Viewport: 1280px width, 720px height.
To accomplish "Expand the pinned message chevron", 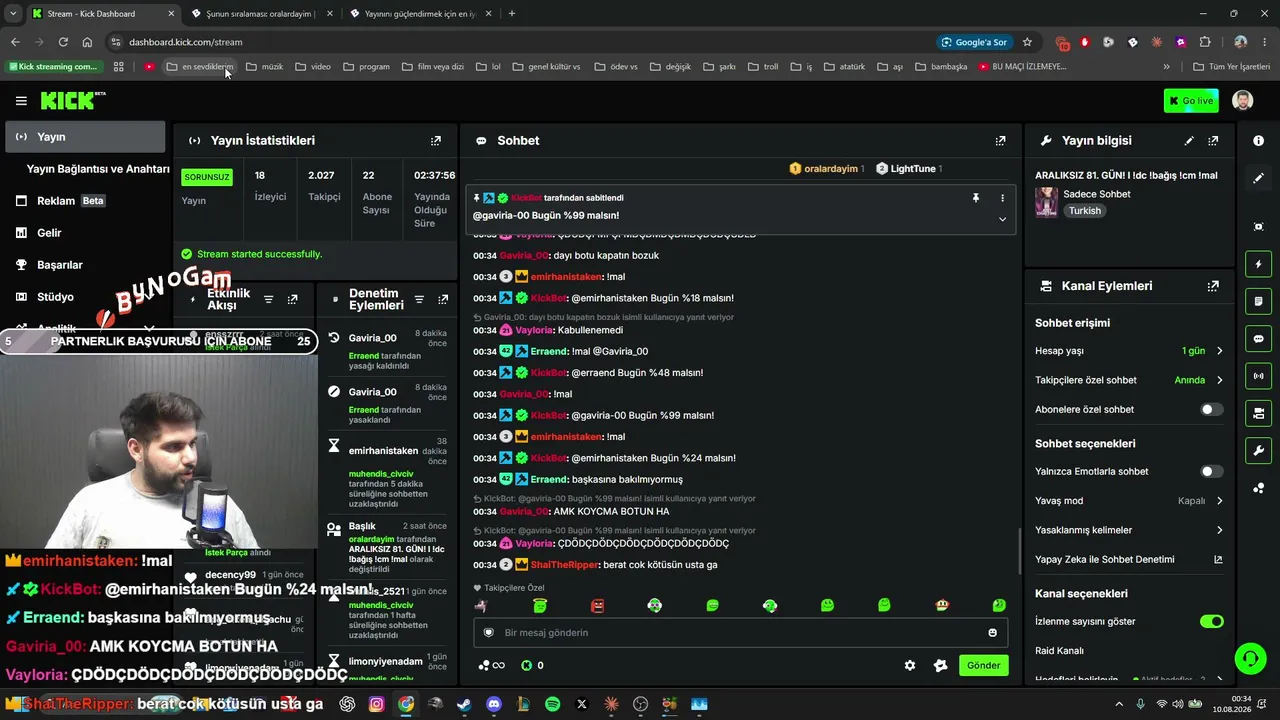I will (x=1002, y=219).
